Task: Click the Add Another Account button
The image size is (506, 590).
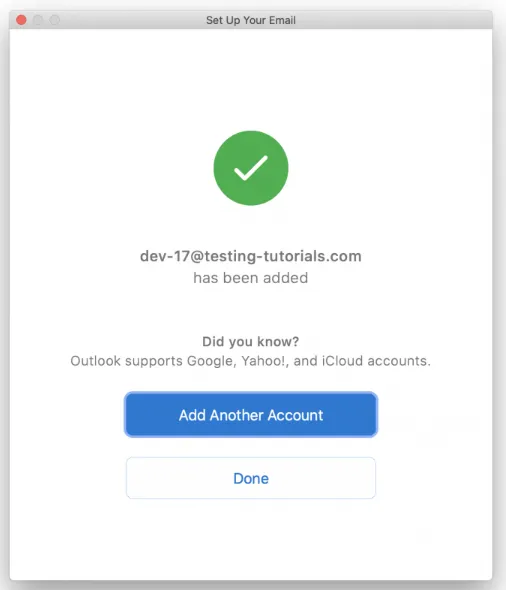Action: 251,415
